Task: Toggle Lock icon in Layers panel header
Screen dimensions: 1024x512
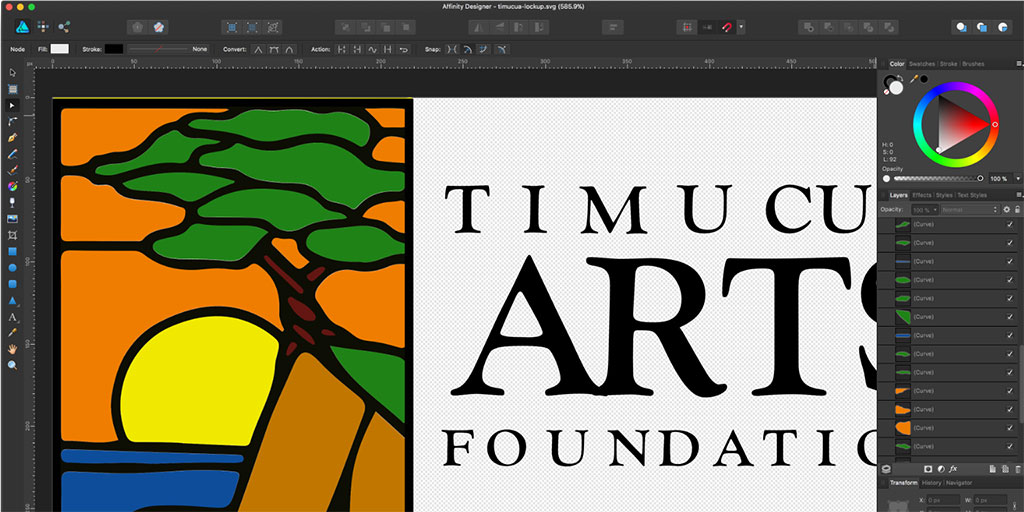Action: click(1017, 210)
